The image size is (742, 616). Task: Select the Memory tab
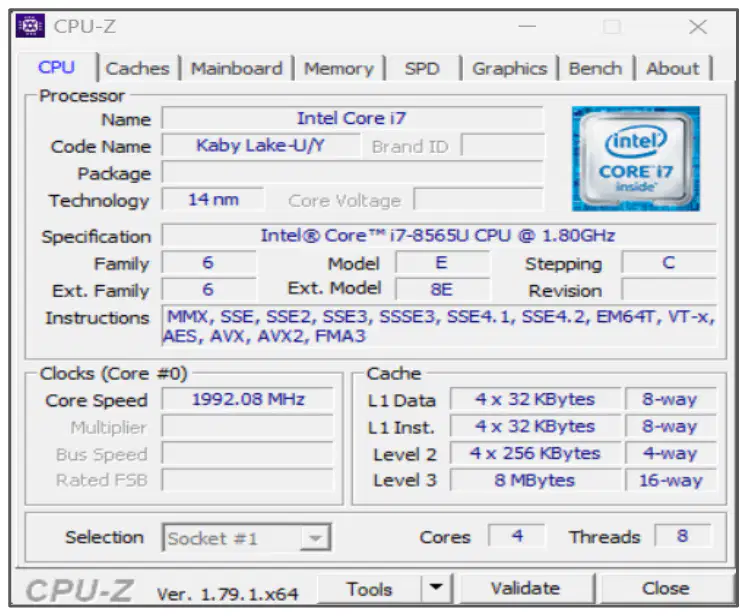338,69
